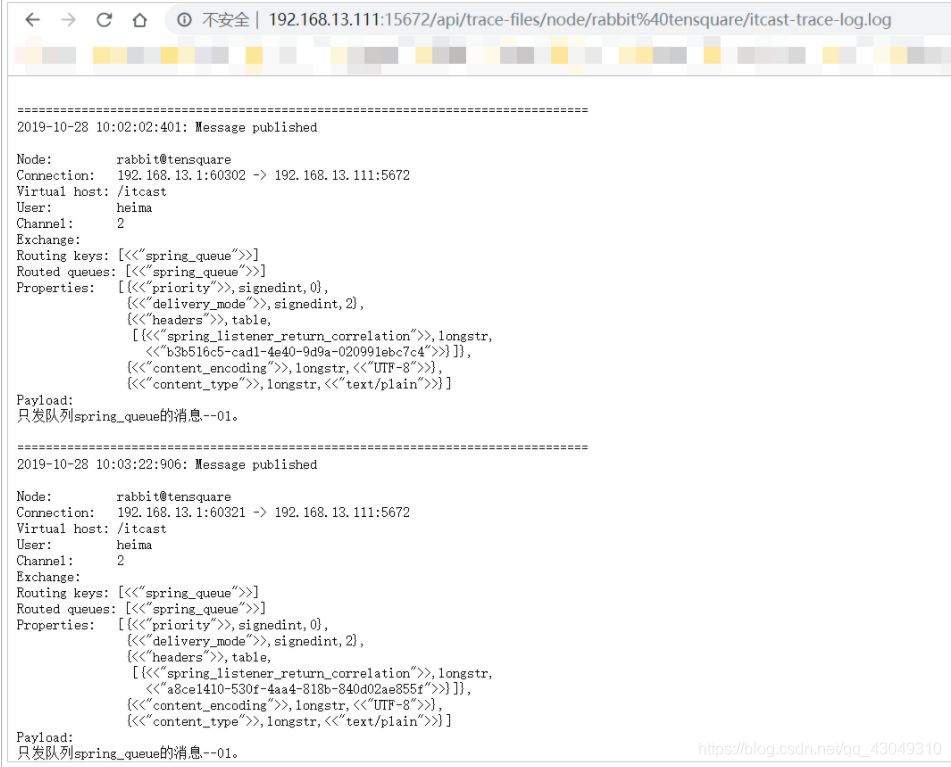Click first entry's User value heima

[x=134, y=207]
